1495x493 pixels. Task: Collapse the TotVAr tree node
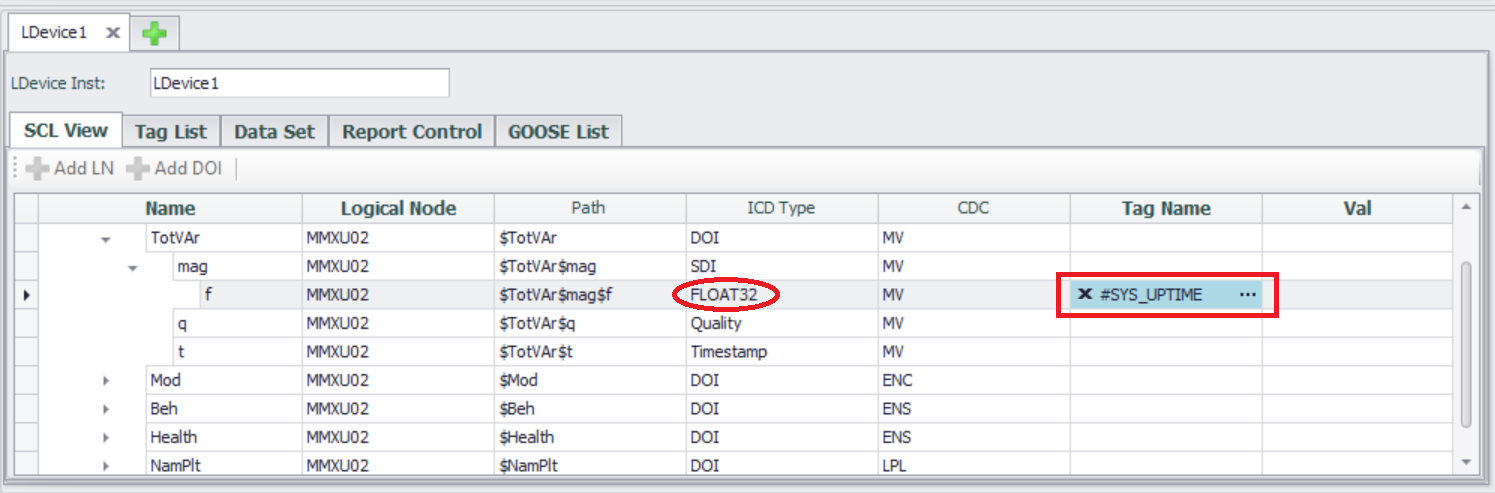(x=105, y=240)
